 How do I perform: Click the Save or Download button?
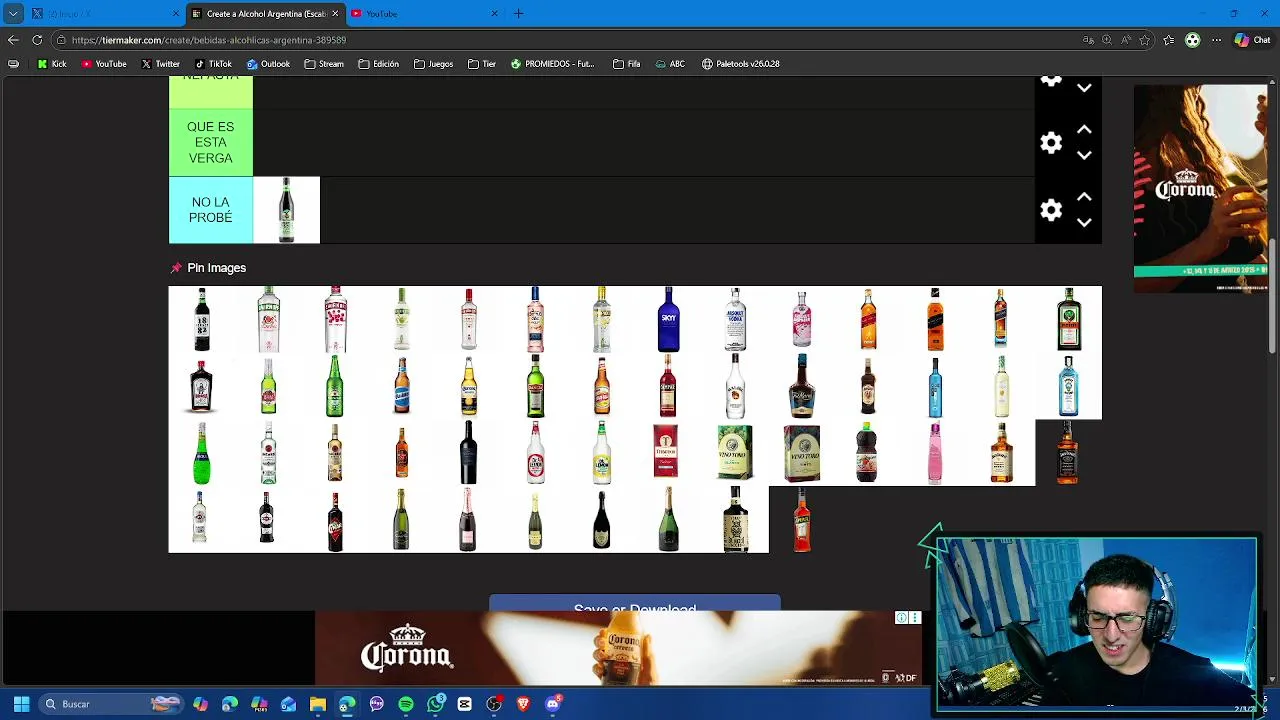point(634,604)
